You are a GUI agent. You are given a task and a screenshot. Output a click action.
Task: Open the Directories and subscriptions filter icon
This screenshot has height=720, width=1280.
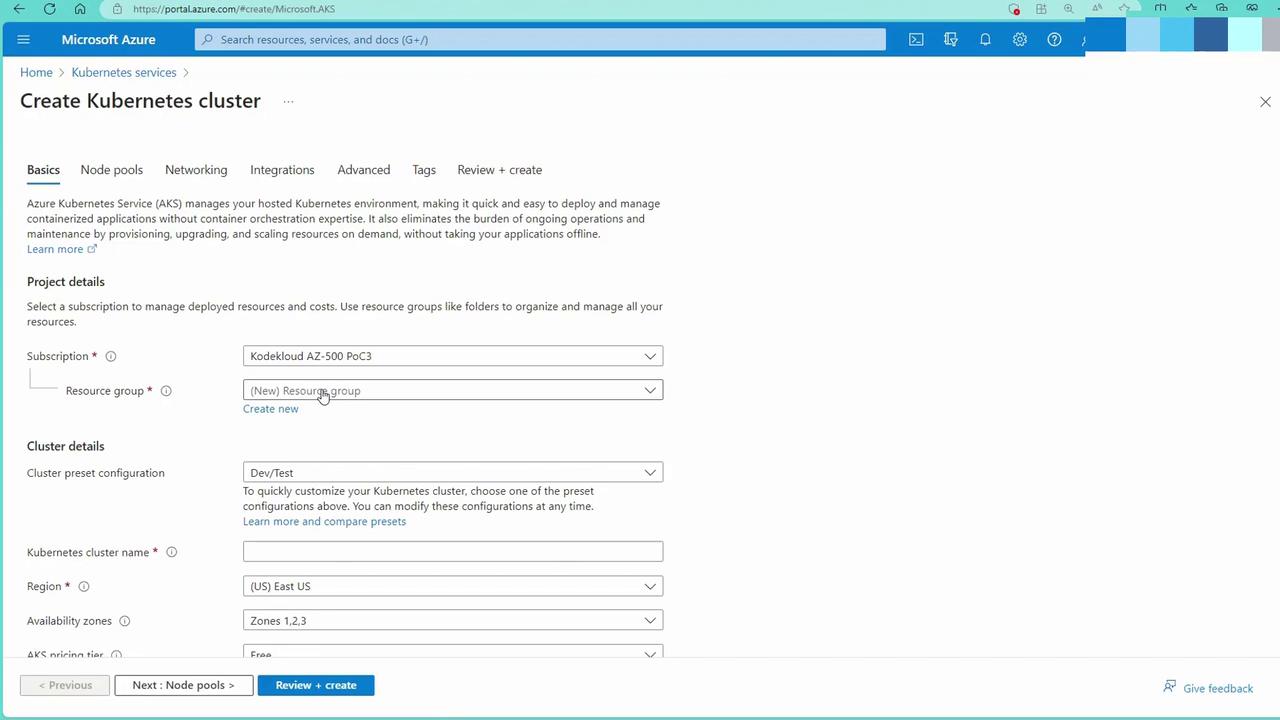[950, 40]
